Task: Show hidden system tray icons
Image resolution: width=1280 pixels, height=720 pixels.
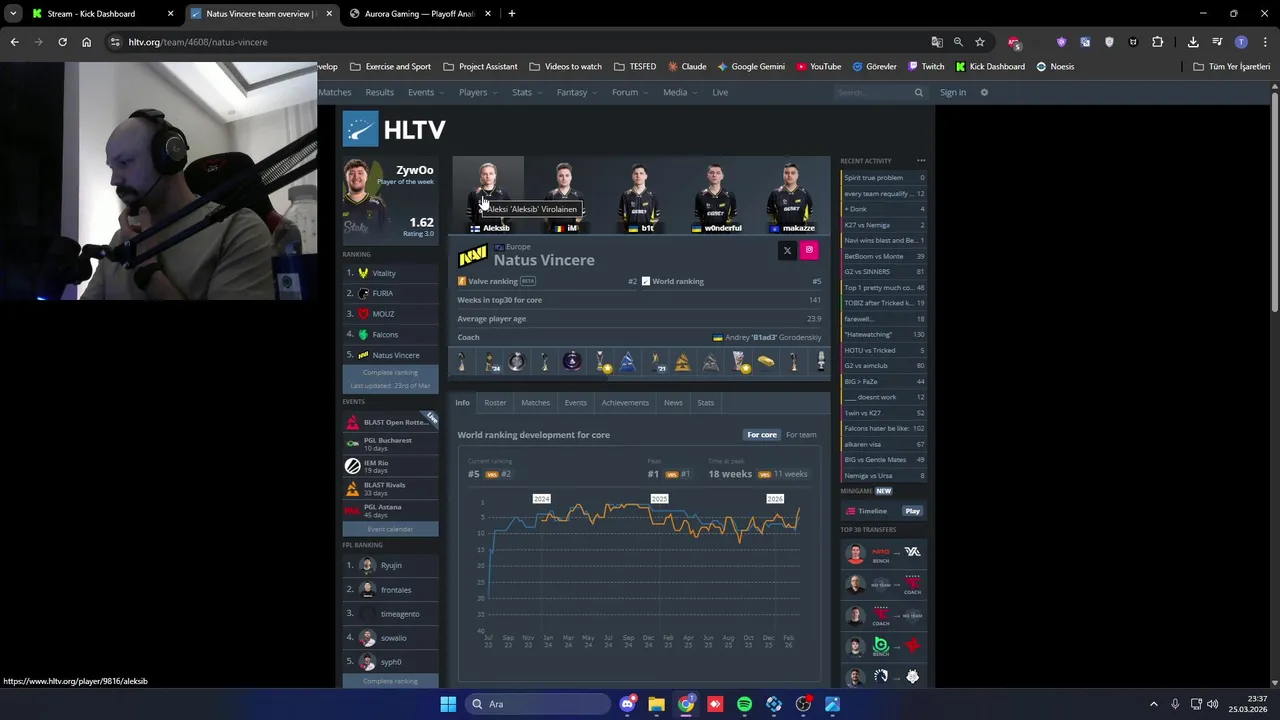Action: [1153, 704]
